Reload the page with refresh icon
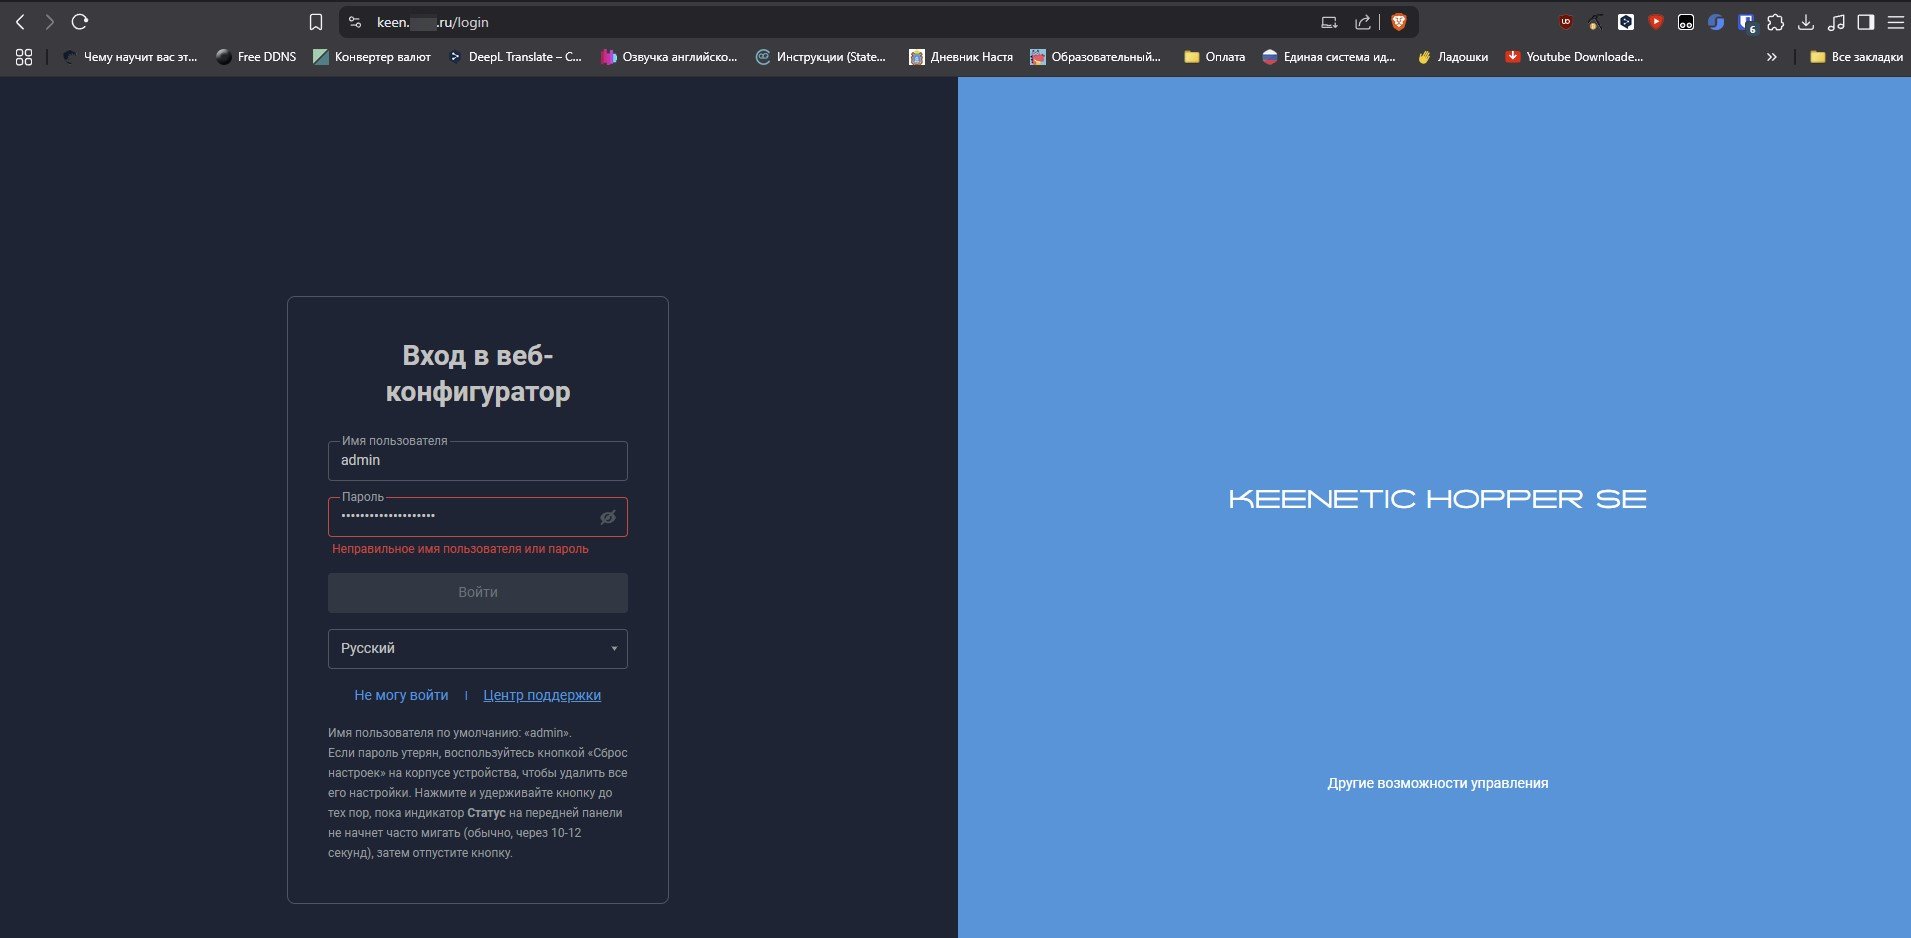1911x938 pixels. 80,22
